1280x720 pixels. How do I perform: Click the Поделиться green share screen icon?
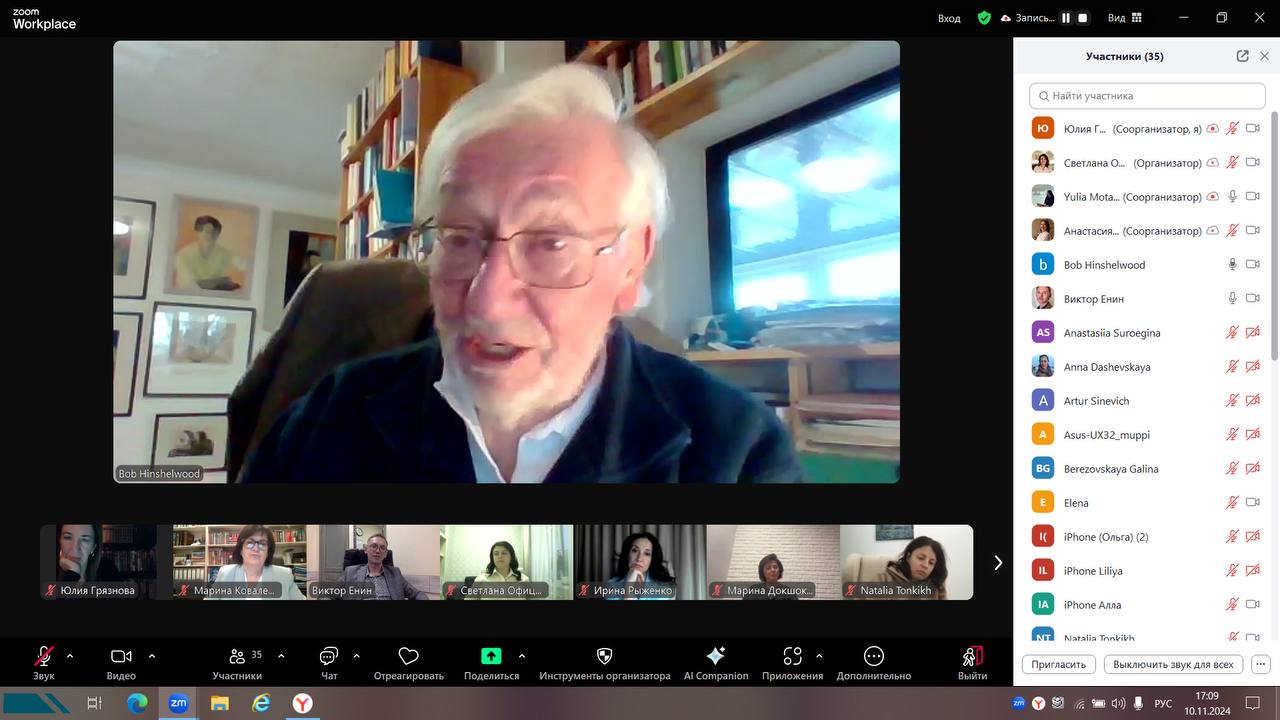(x=491, y=656)
